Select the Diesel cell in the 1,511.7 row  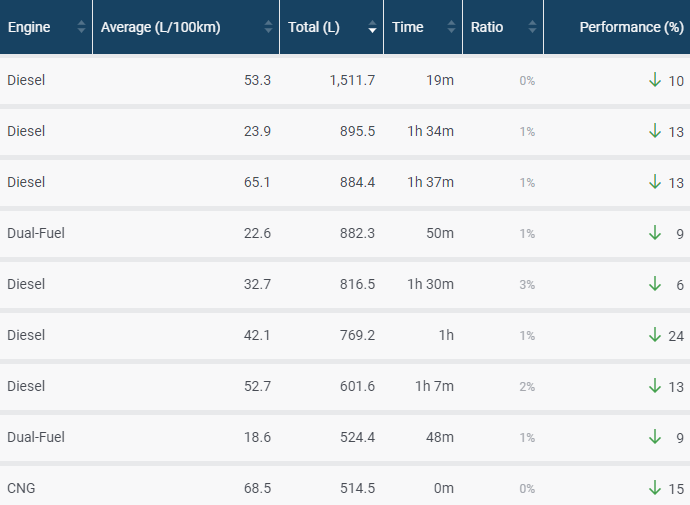[x=26, y=80]
